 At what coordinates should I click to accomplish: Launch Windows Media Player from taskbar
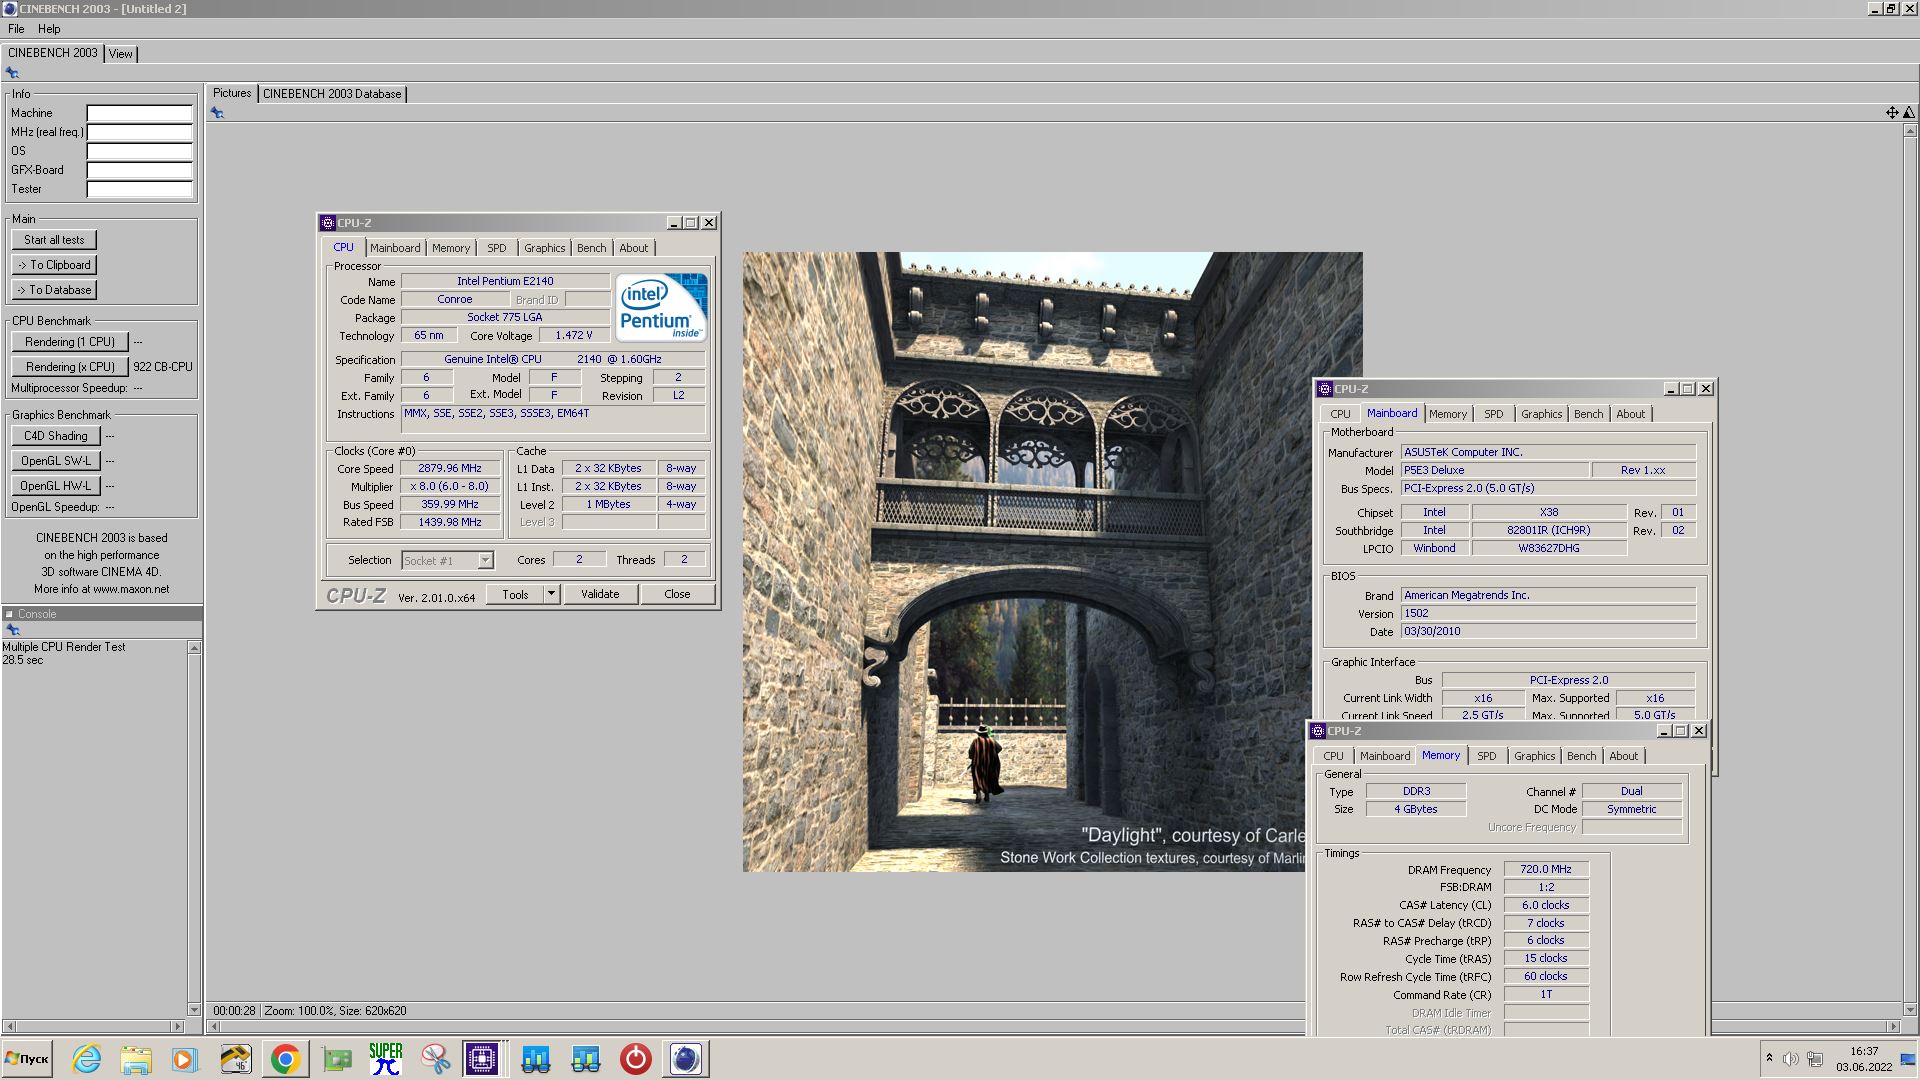pos(185,1059)
